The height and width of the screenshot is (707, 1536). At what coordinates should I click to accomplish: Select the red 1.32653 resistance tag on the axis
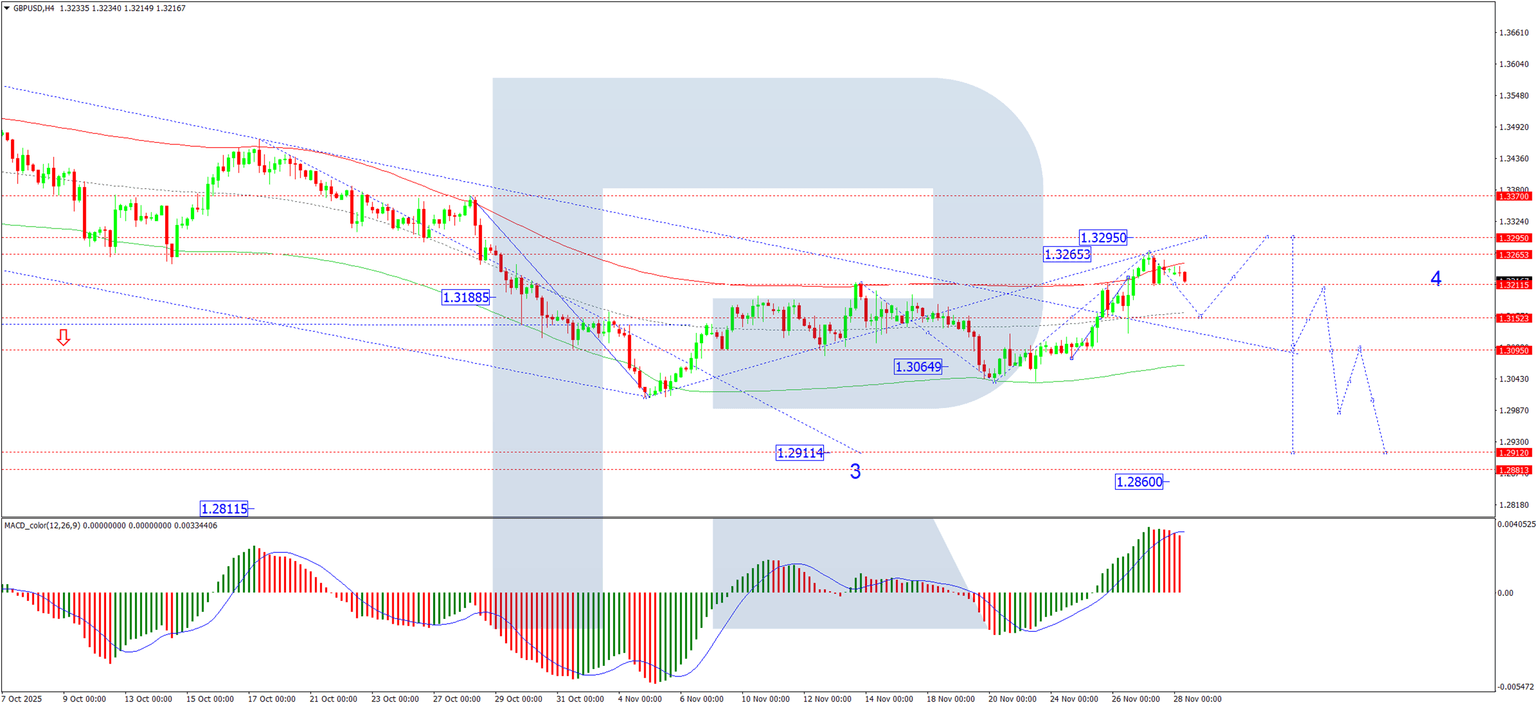[x=1513, y=255]
